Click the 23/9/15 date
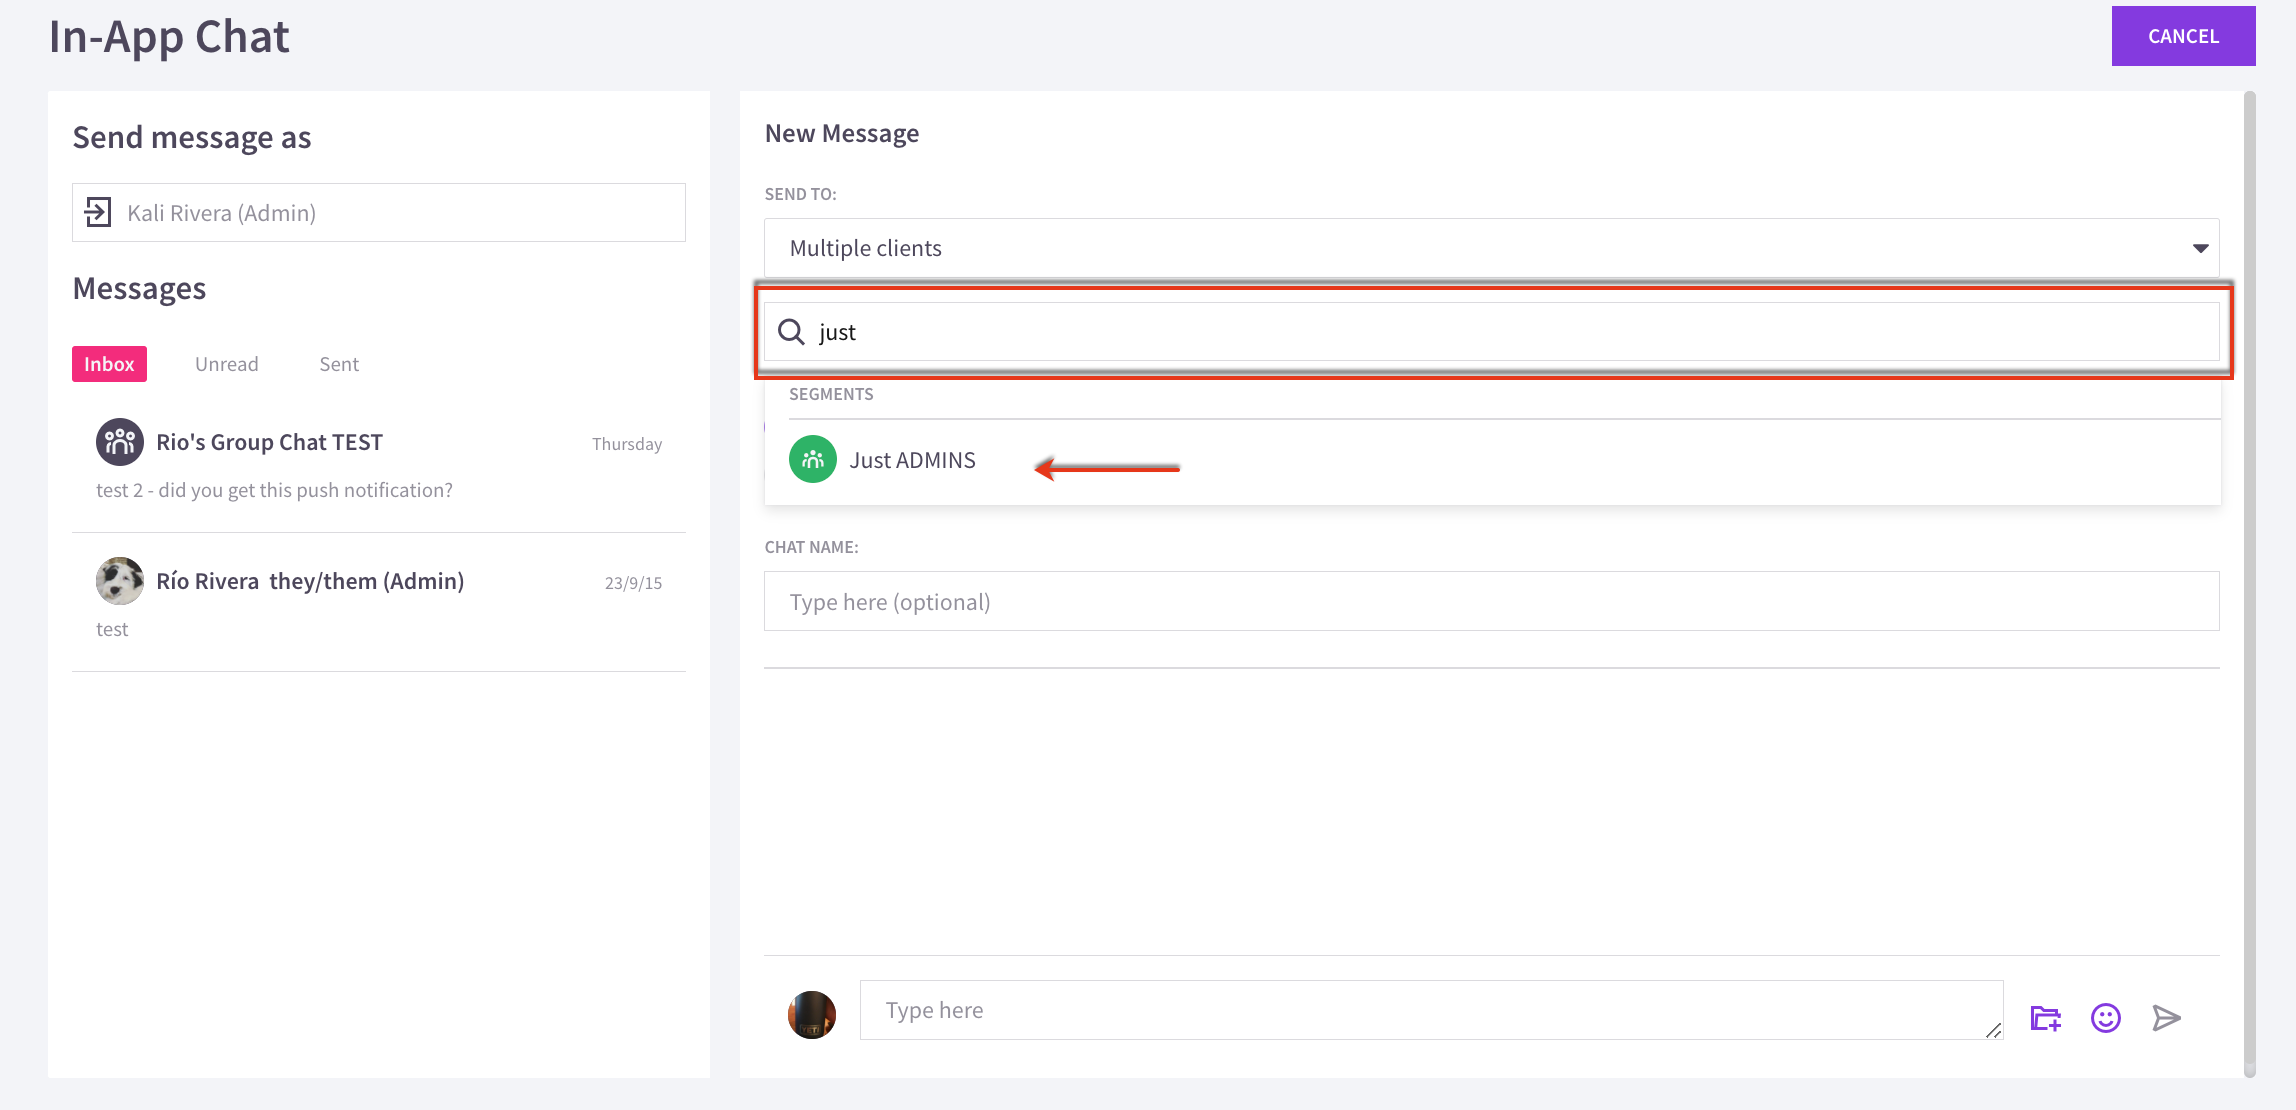 (x=633, y=583)
